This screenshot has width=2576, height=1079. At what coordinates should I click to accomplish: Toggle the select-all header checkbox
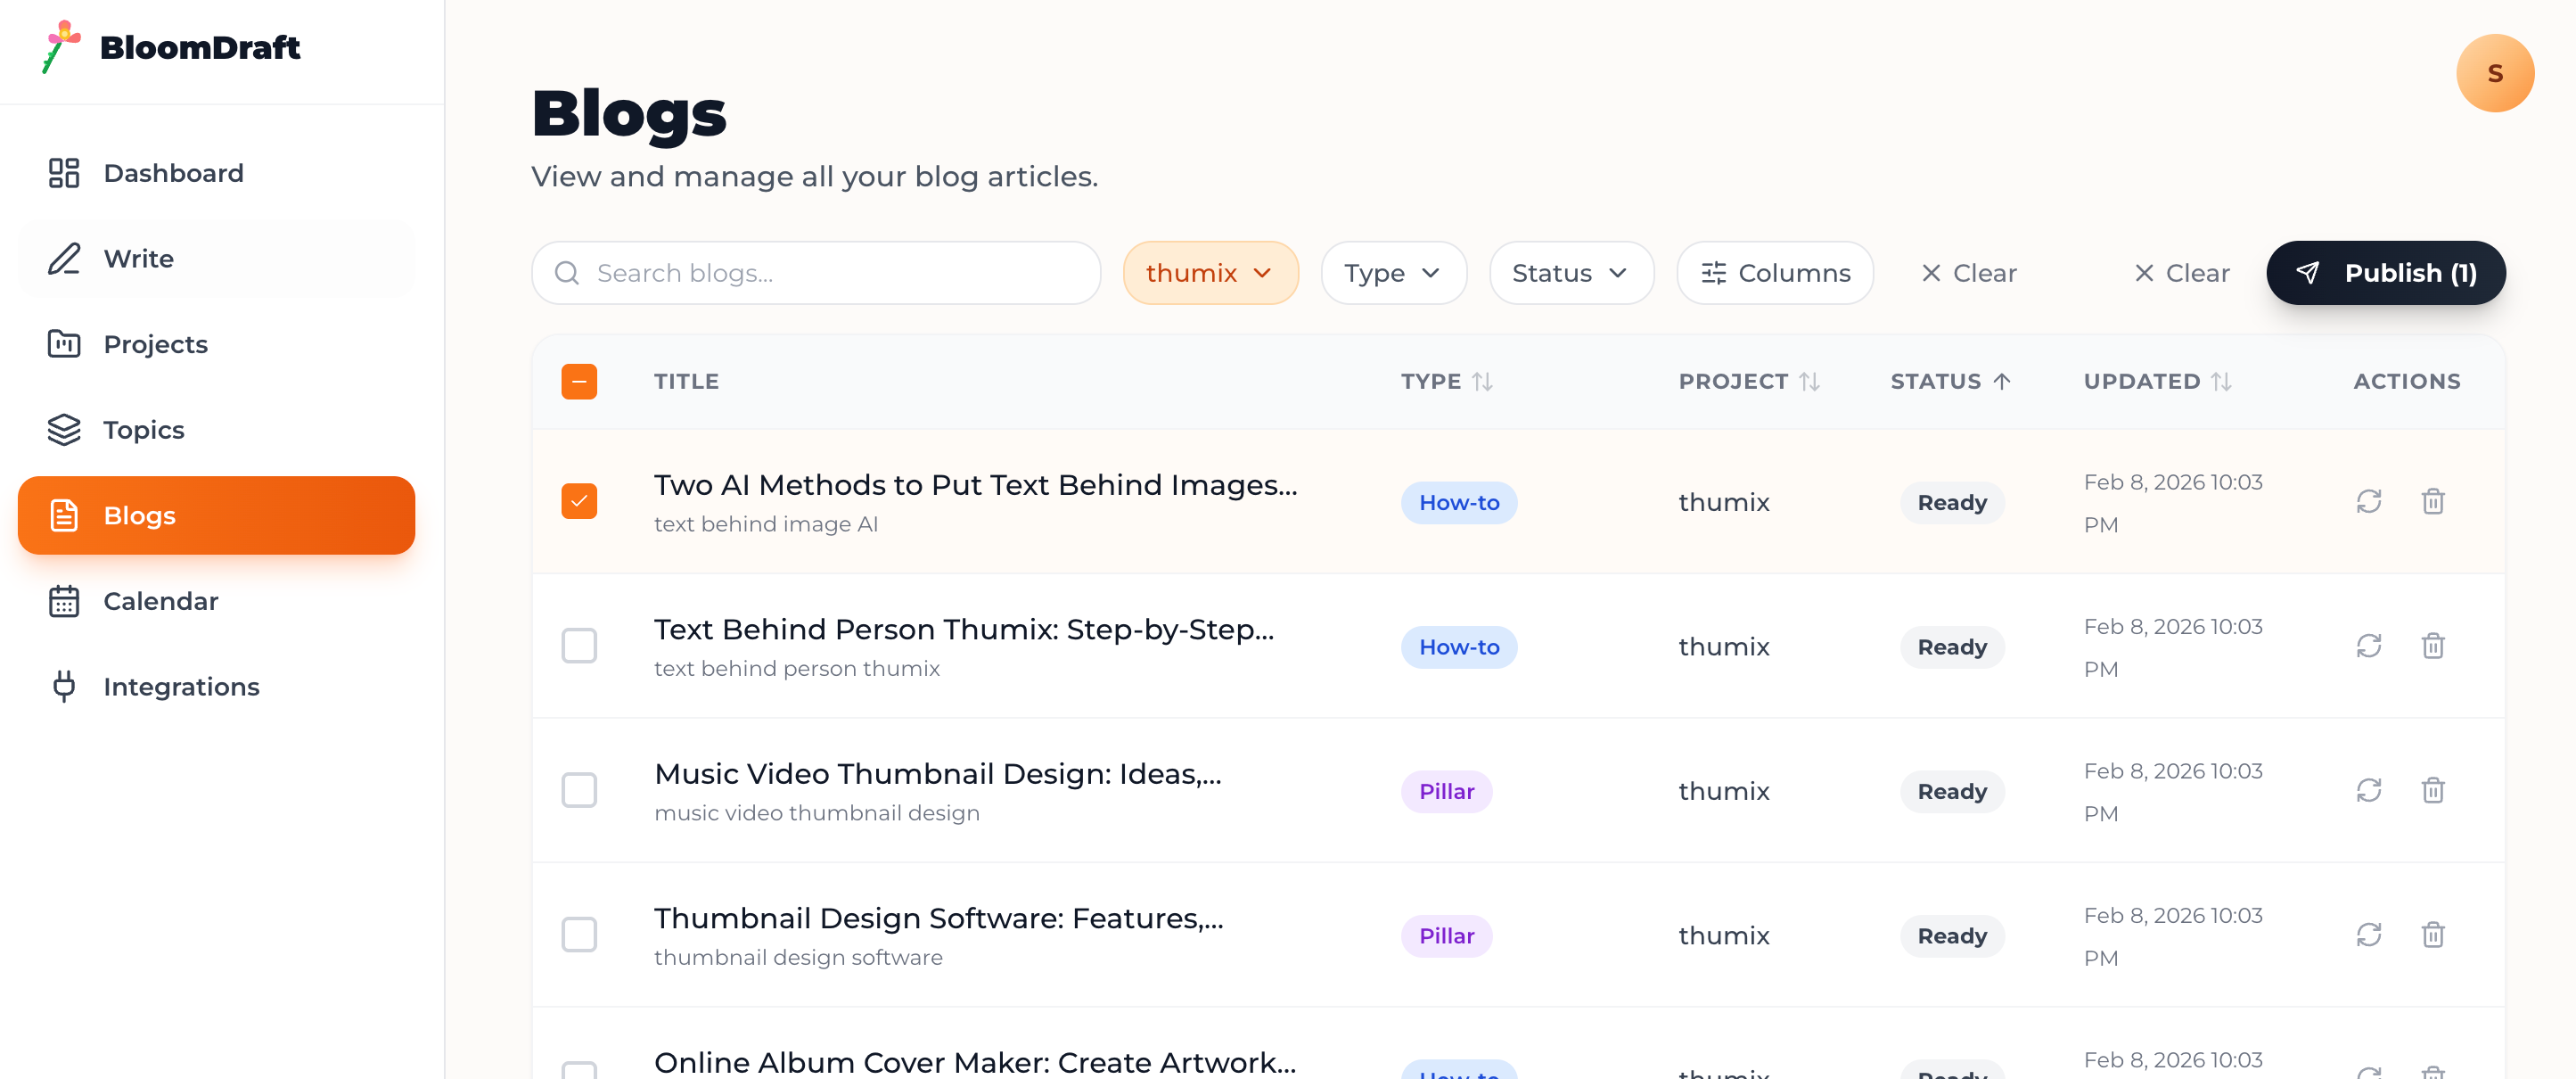579,381
